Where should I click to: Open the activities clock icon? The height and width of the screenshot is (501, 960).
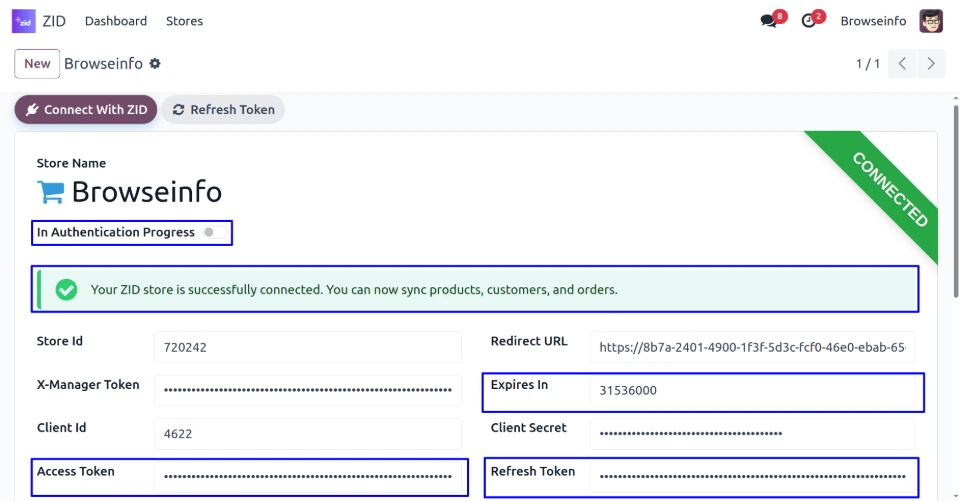[809, 21]
